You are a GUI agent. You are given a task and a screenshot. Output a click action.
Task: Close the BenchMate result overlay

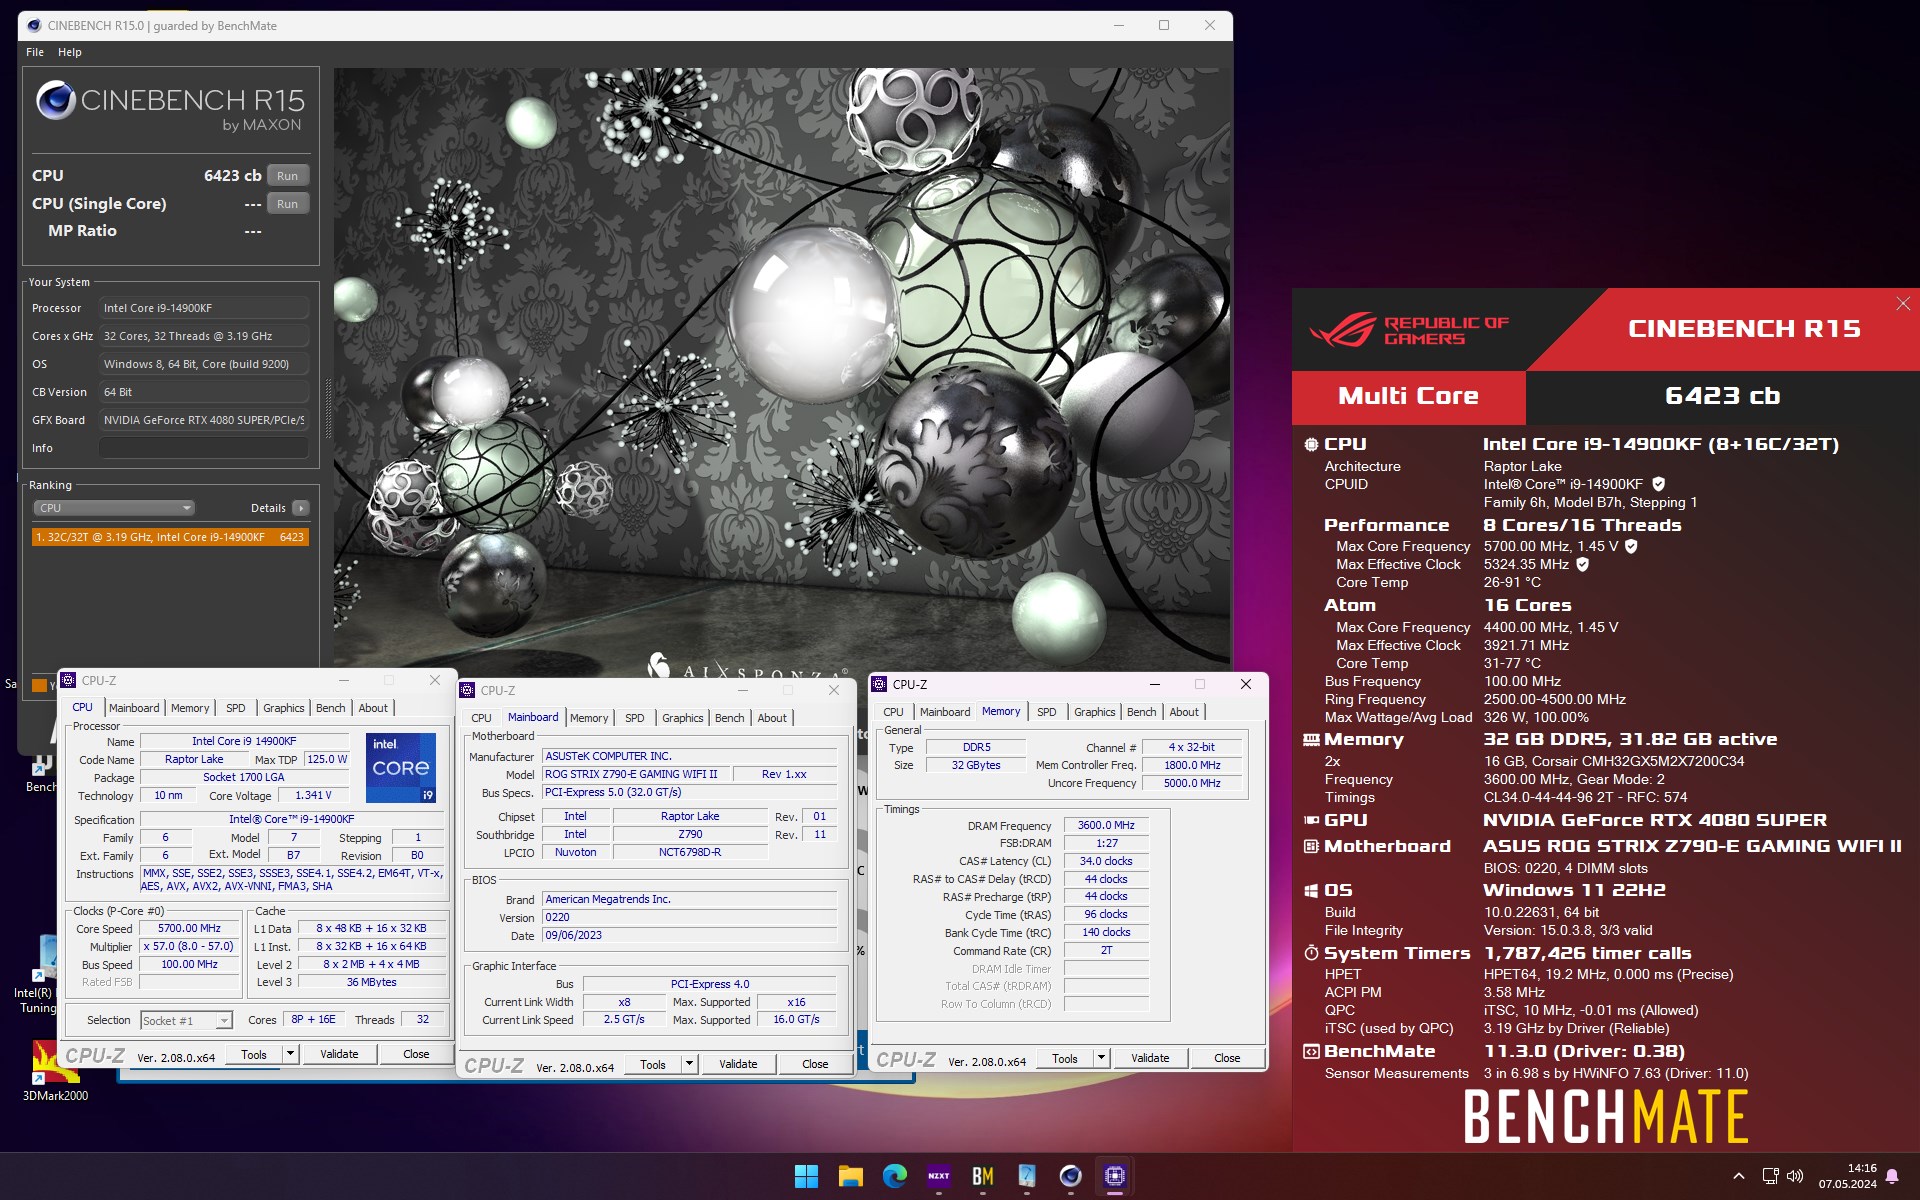[x=1903, y=304]
